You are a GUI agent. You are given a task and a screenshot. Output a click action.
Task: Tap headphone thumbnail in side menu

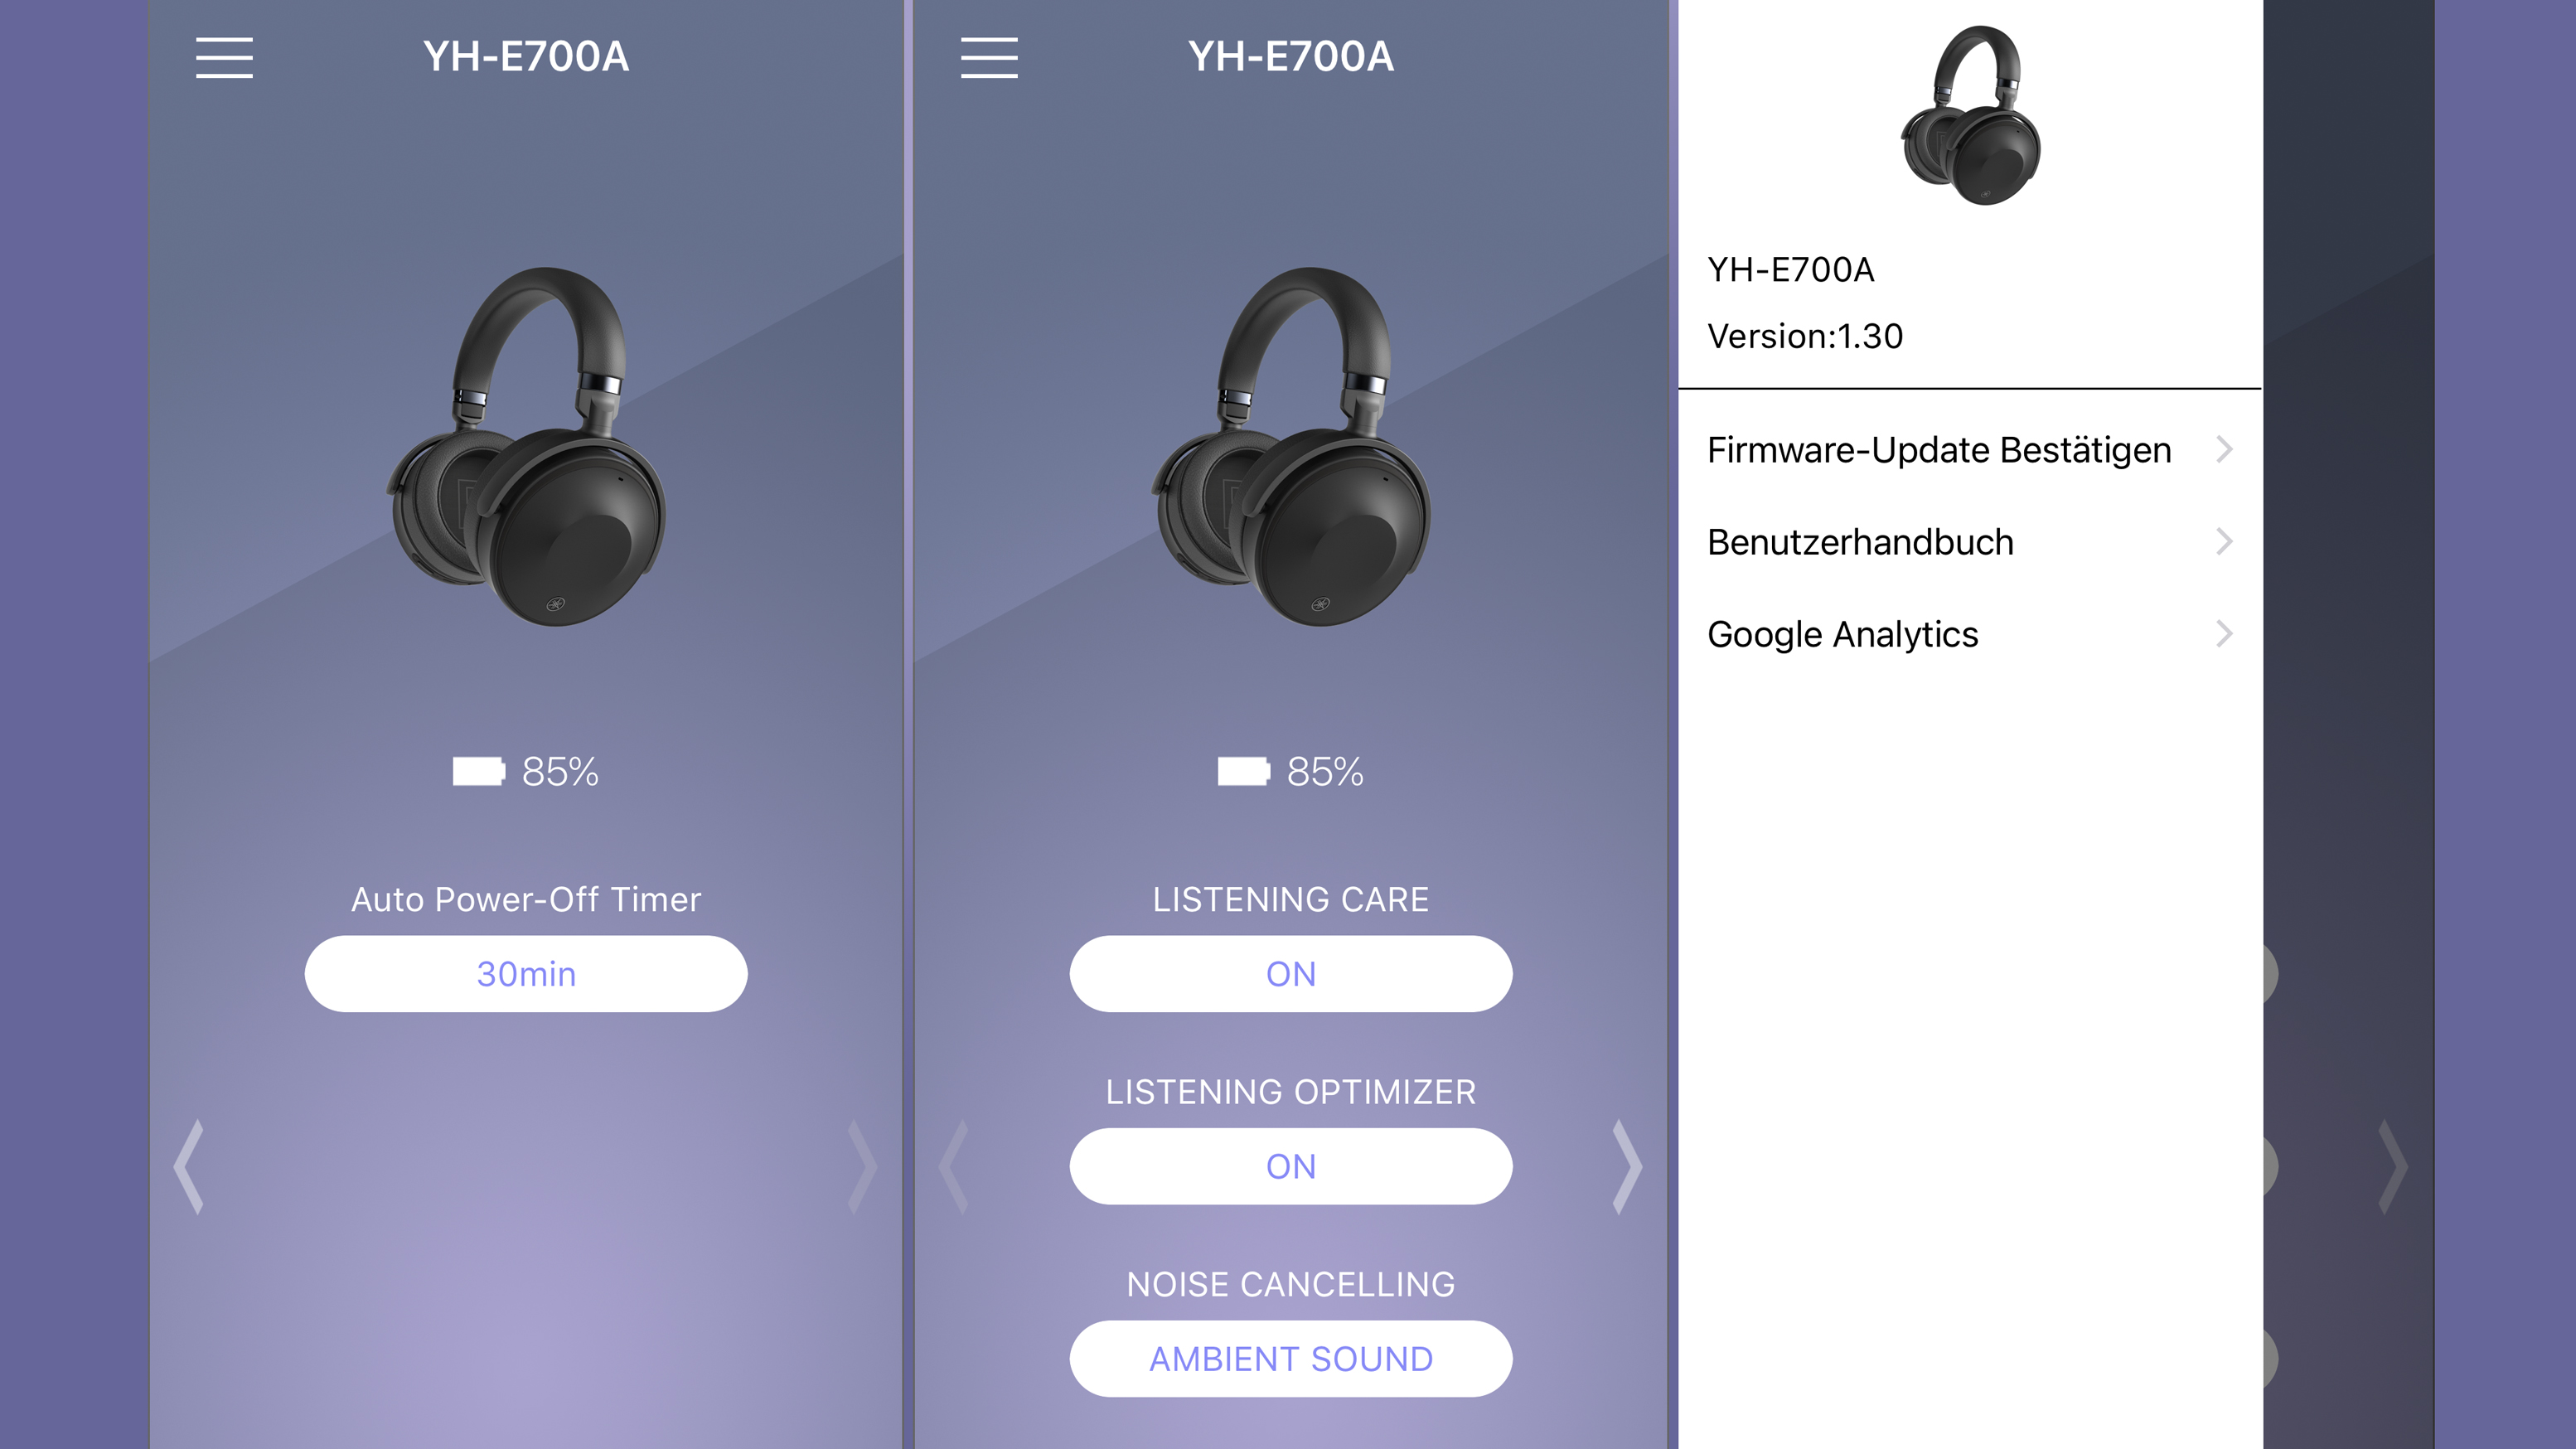pyautogui.click(x=1970, y=115)
